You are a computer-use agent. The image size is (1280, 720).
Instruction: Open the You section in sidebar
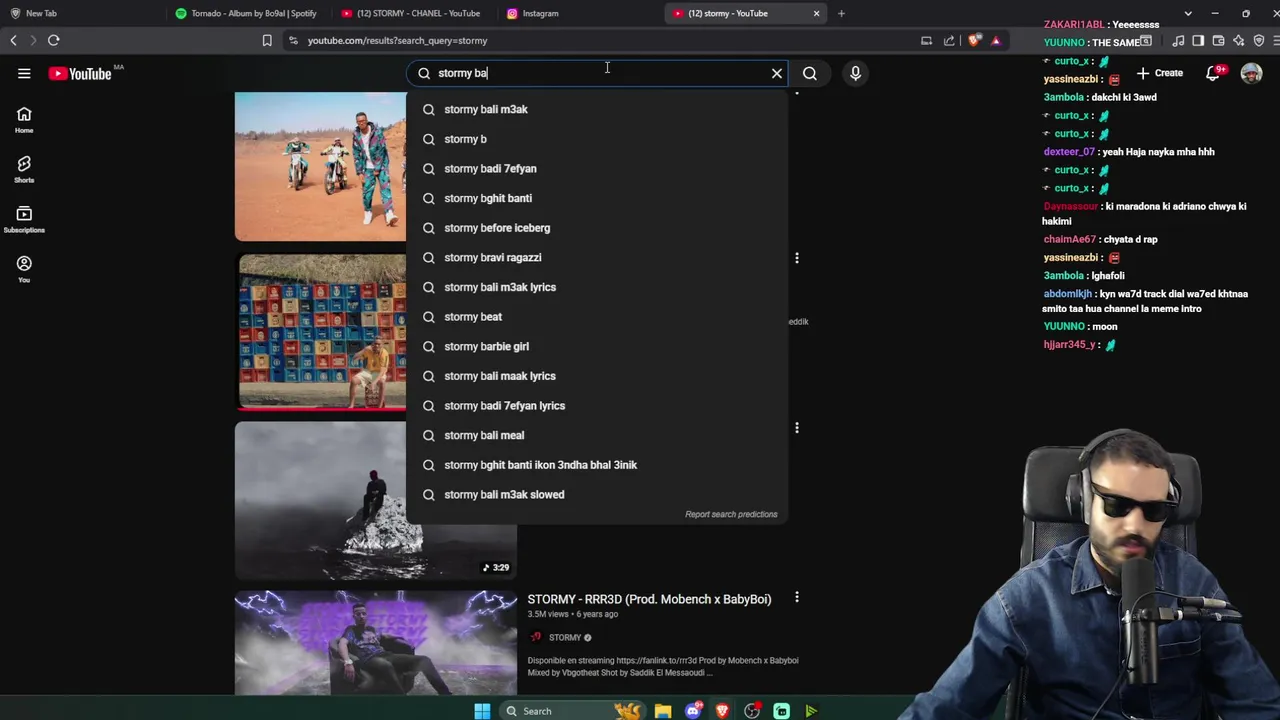[x=24, y=269]
